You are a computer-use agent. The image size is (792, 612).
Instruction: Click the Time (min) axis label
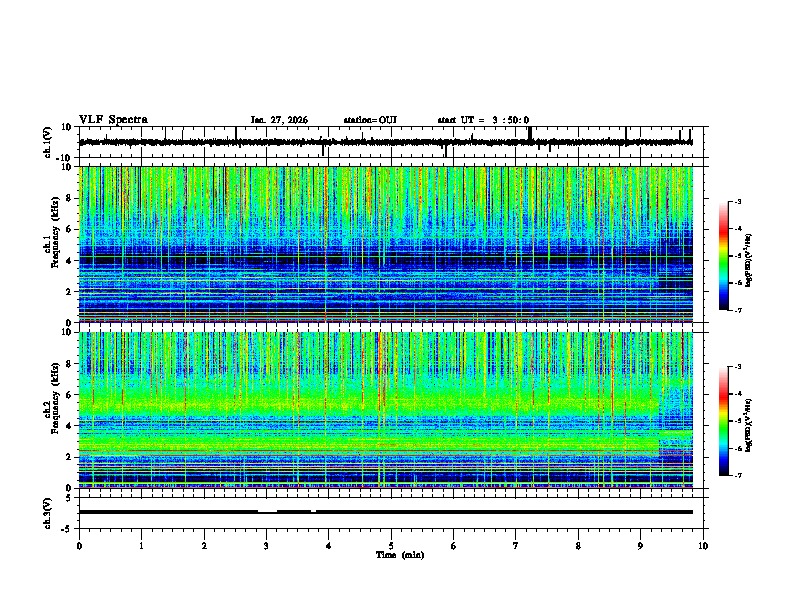(x=400, y=555)
